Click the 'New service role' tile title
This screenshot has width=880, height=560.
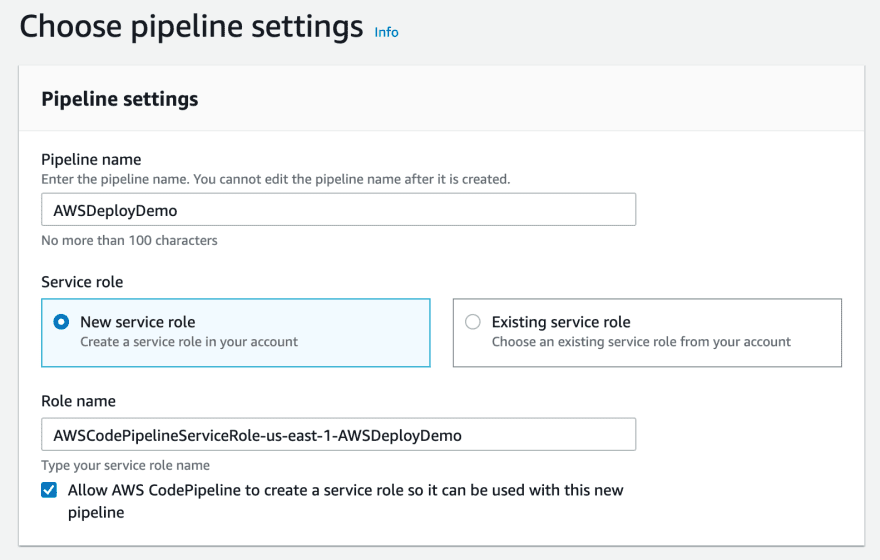[138, 322]
